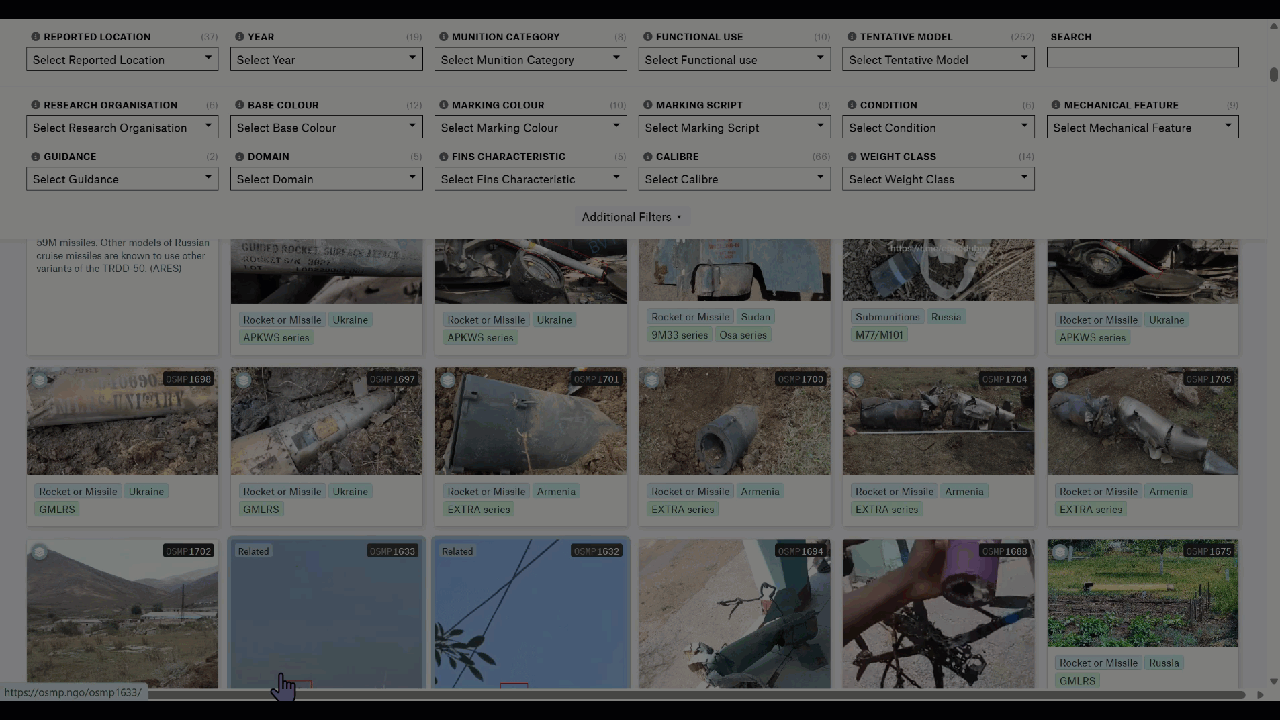
Task: Open the Select Guidance dropdown
Action: [x=122, y=179]
